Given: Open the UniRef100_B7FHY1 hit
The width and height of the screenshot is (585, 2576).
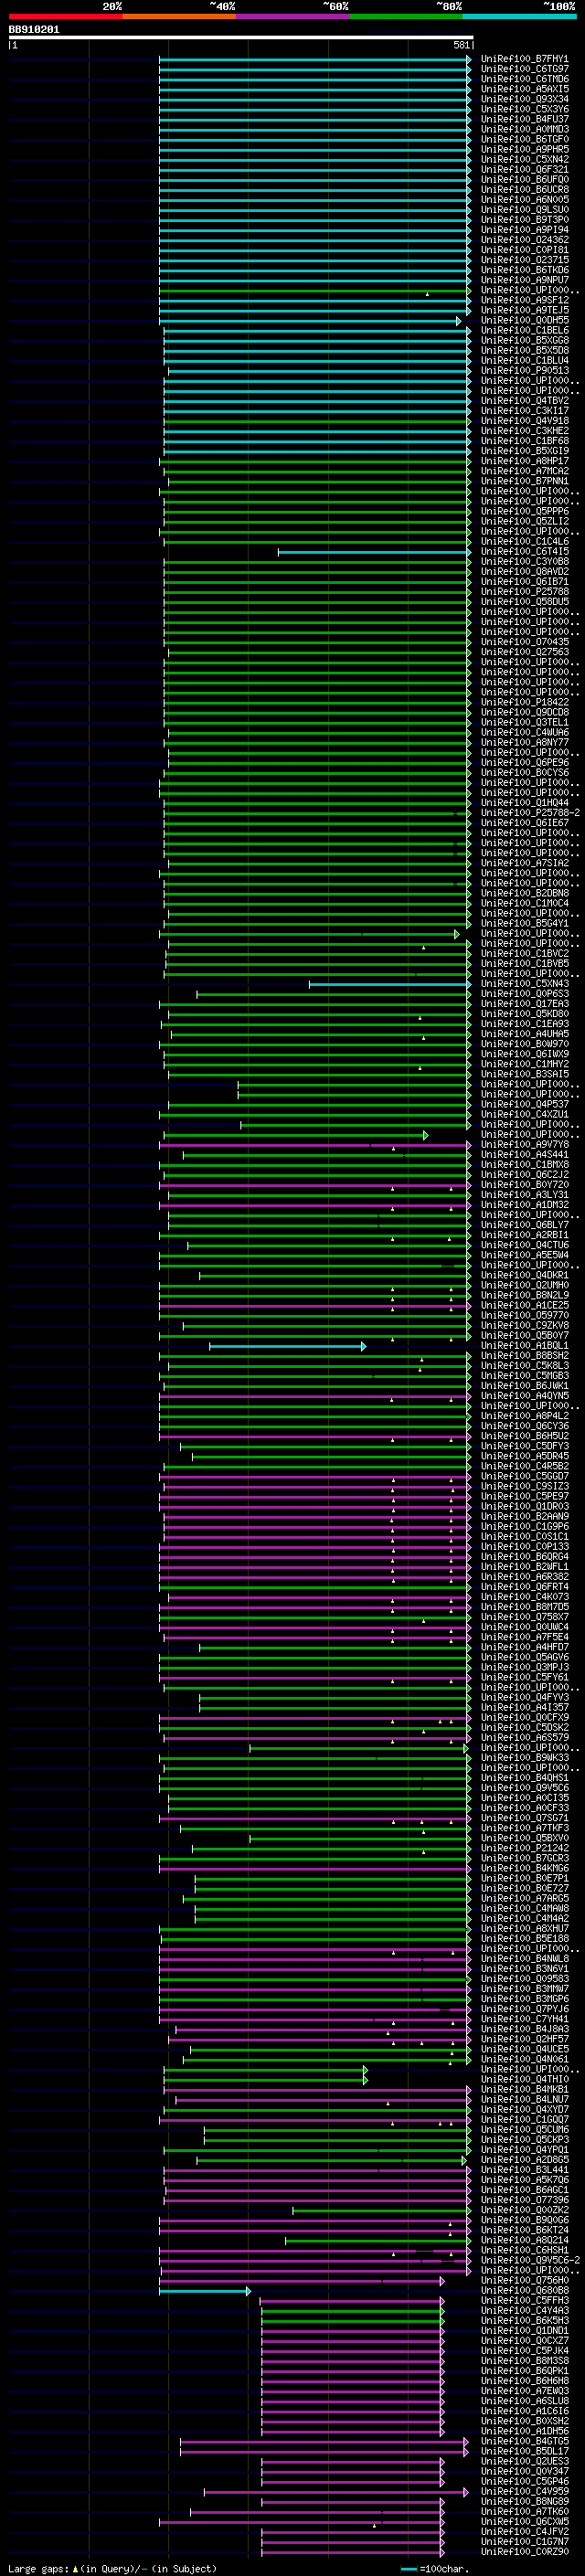Looking at the screenshot, I should pyautogui.click(x=524, y=59).
